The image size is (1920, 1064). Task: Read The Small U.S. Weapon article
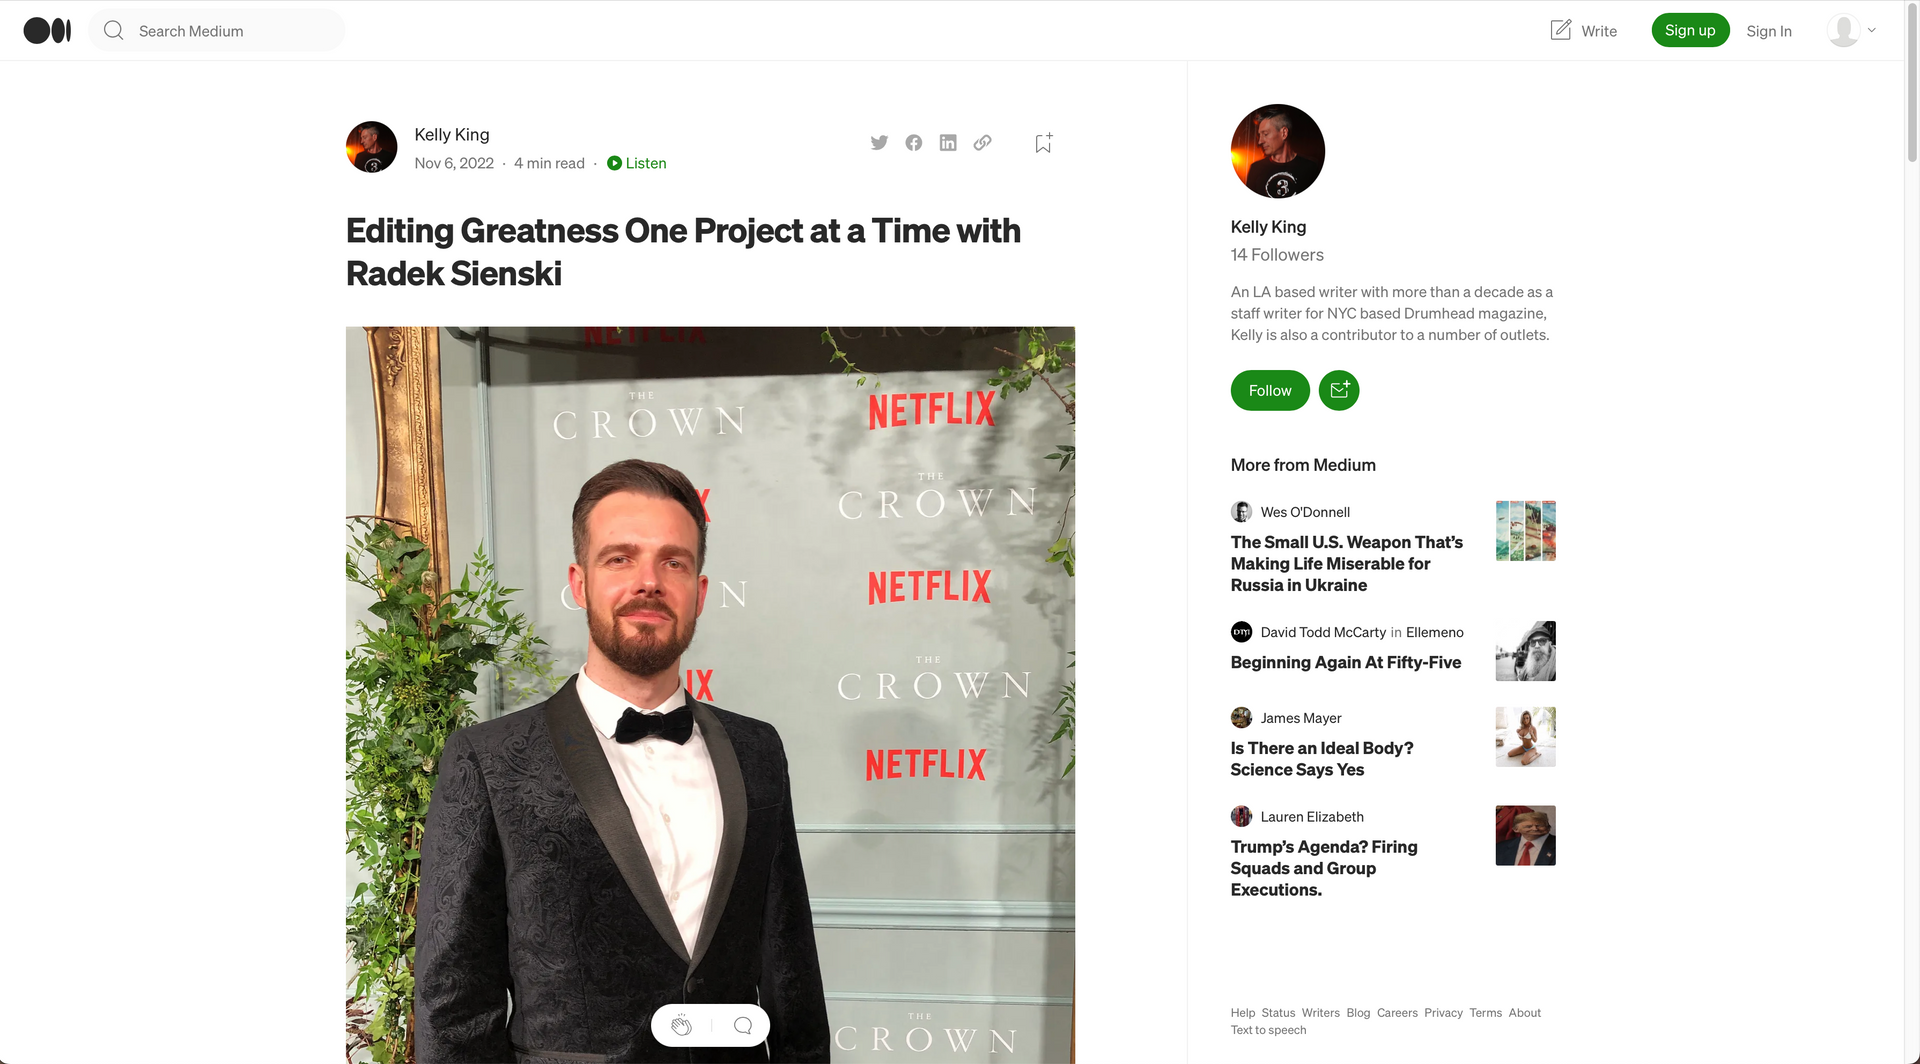tap(1347, 564)
